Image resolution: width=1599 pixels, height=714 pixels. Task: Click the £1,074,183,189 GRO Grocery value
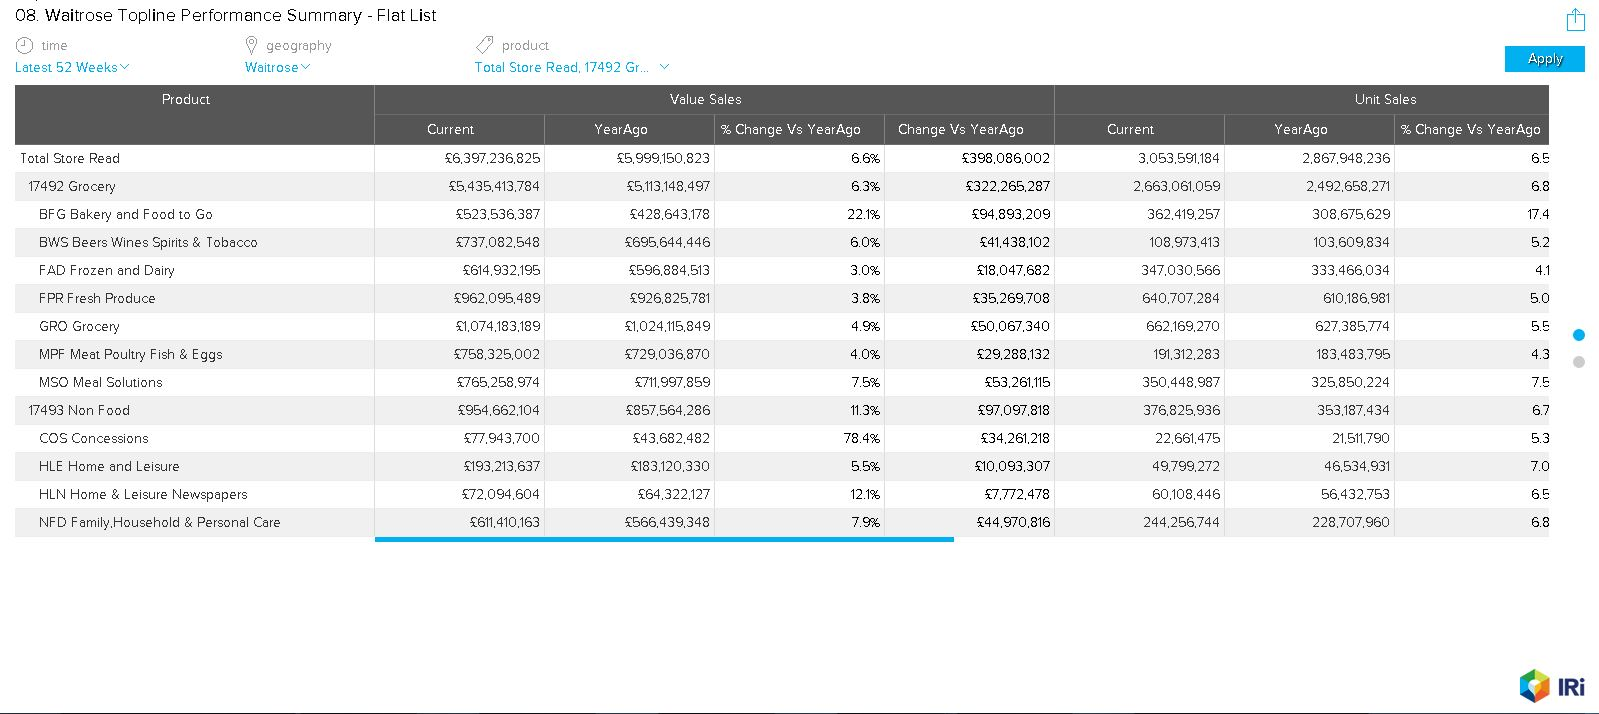[x=459, y=326]
